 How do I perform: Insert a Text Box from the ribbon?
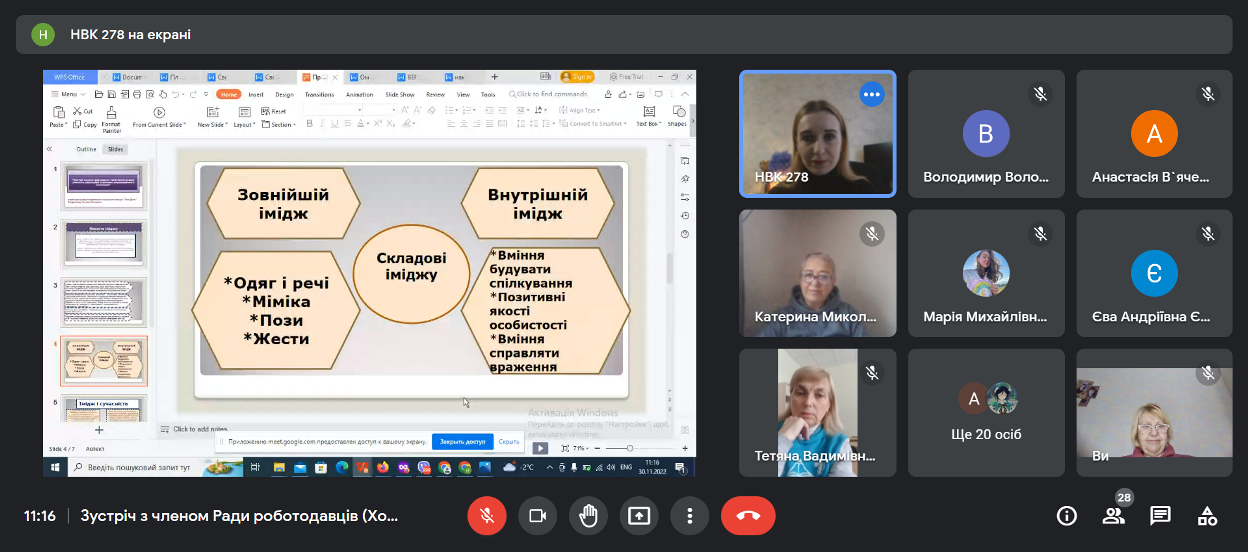click(648, 117)
